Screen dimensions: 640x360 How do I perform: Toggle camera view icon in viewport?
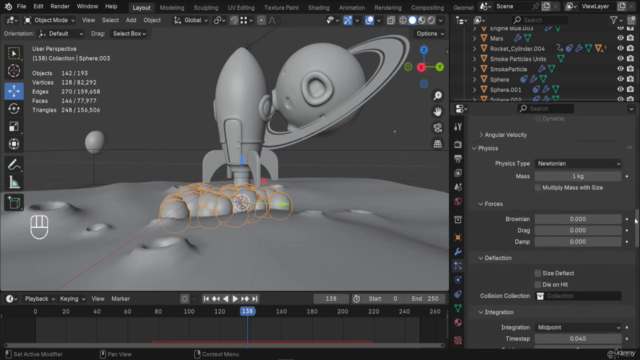(x=438, y=128)
